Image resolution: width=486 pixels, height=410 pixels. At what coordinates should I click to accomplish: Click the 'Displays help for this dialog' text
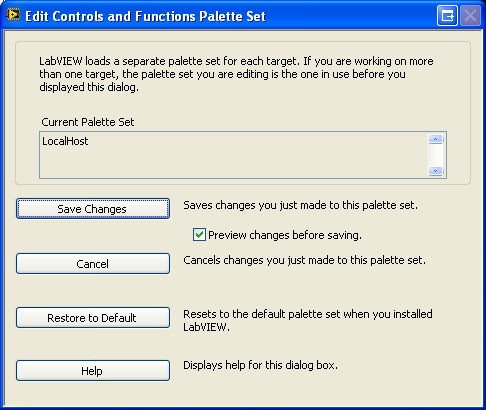260,365
